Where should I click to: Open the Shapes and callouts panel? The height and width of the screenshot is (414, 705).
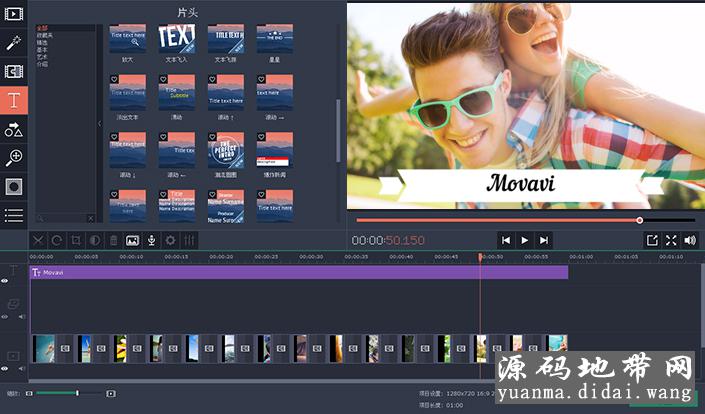[x=14, y=129]
